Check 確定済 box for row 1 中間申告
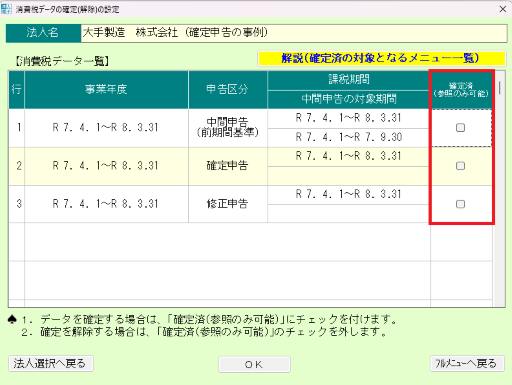 point(460,128)
